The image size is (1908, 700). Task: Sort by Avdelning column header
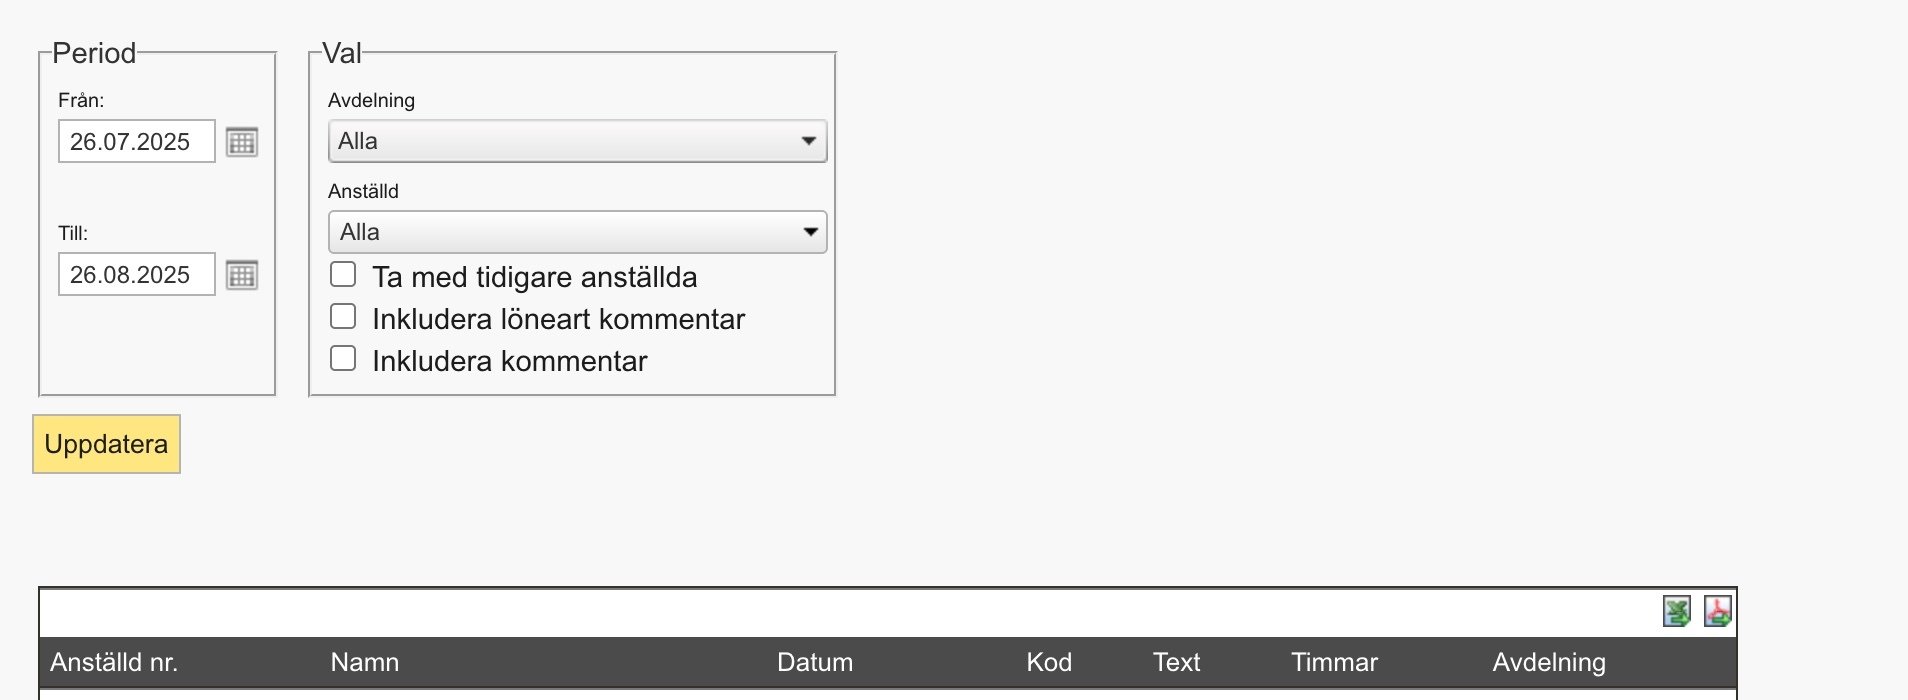[1549, 662]
